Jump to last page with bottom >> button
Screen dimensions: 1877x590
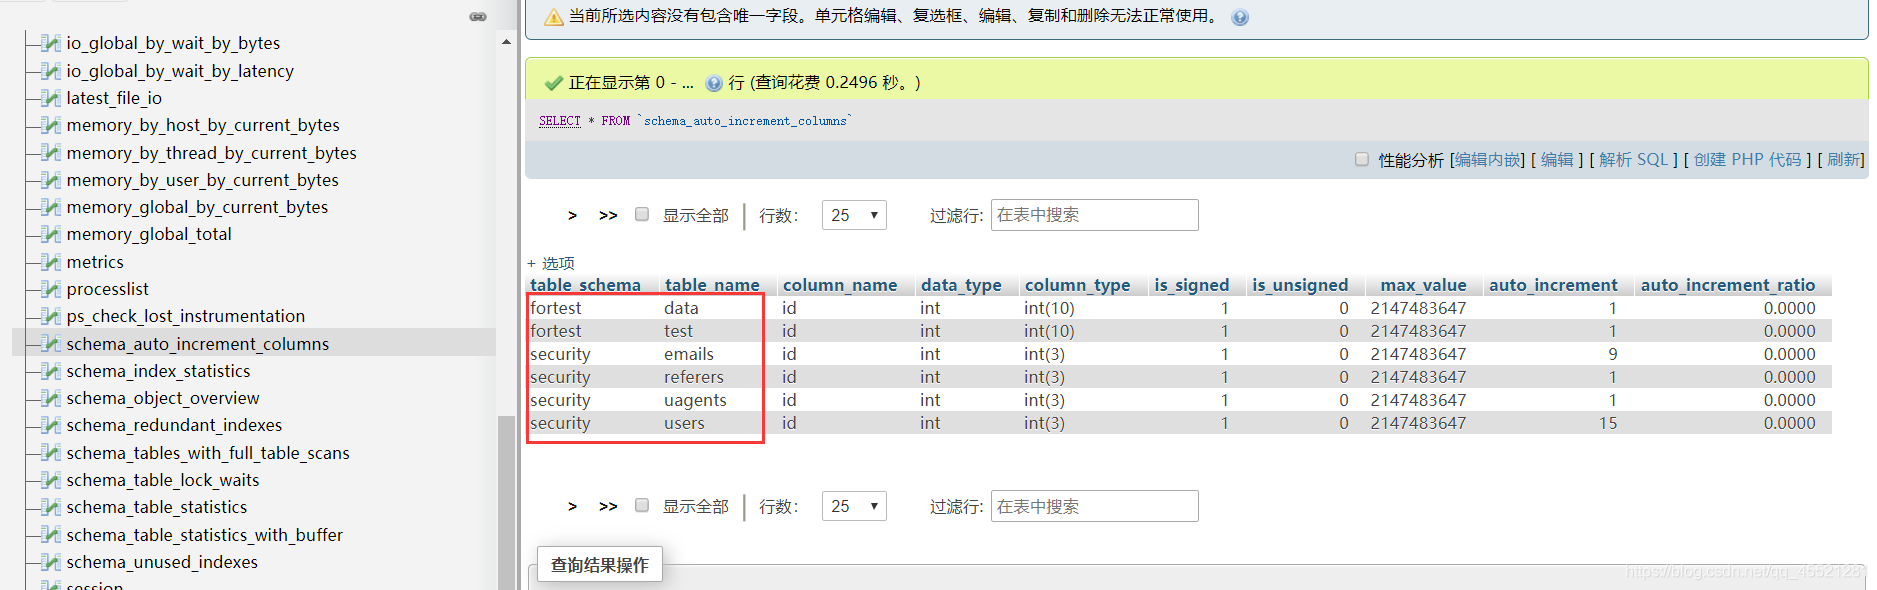tap(608, 506)
